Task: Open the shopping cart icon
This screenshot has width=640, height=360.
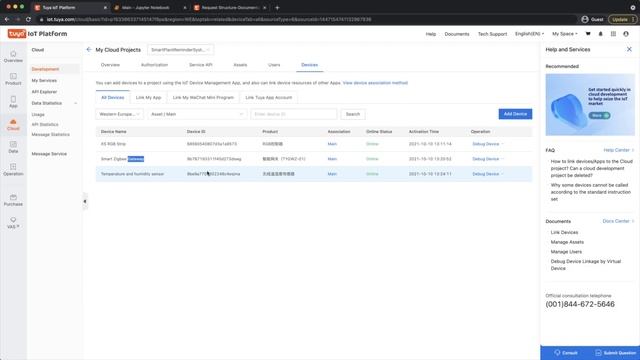Action: pyautogui.click(x=588, y=34)
